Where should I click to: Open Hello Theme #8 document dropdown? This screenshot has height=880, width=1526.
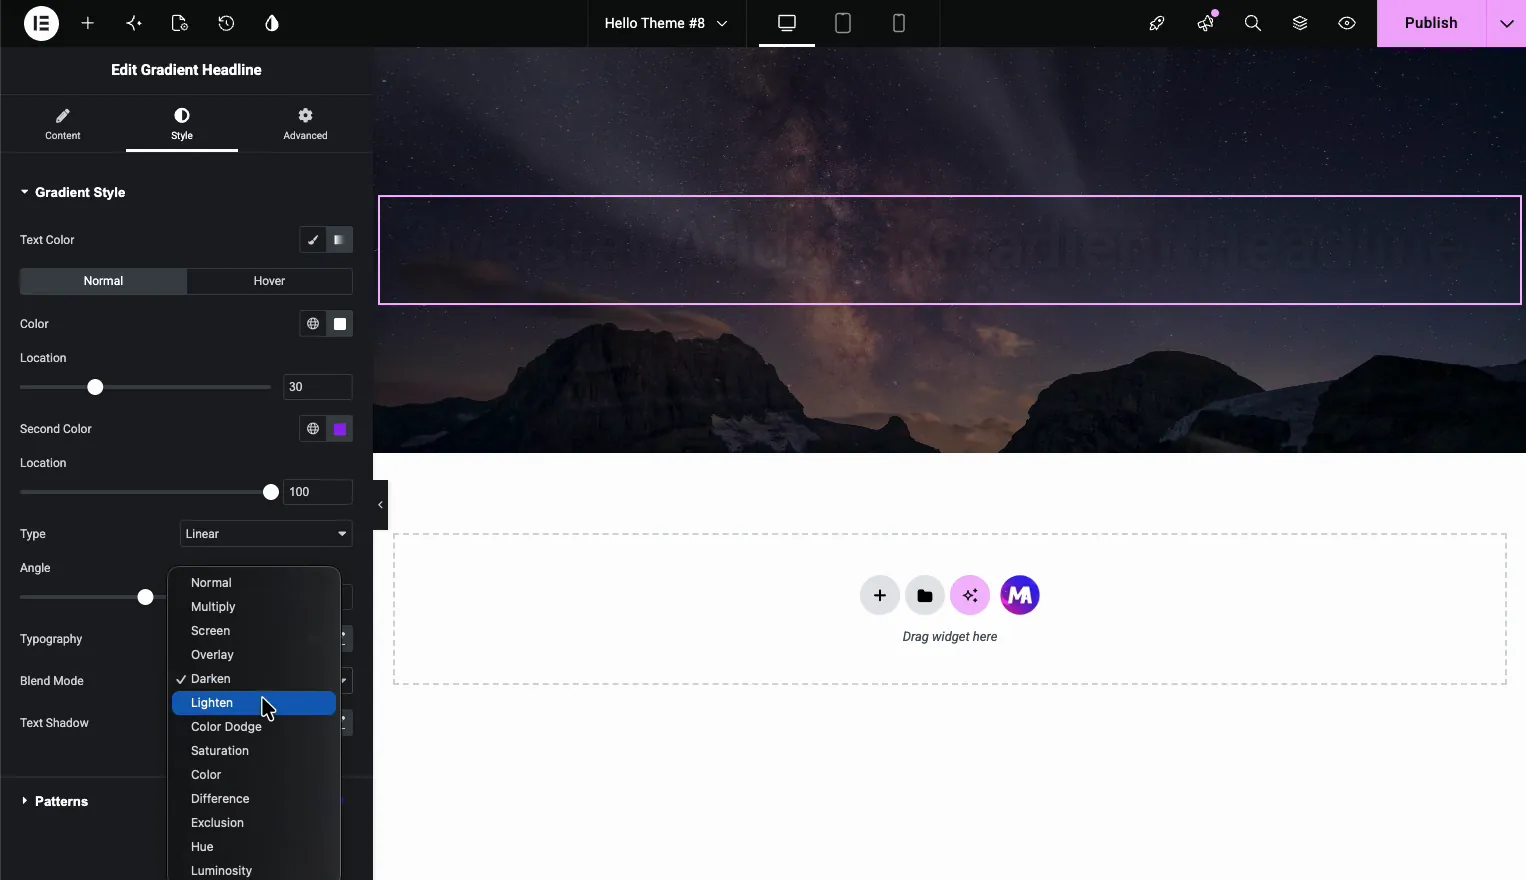click(667, 23)
